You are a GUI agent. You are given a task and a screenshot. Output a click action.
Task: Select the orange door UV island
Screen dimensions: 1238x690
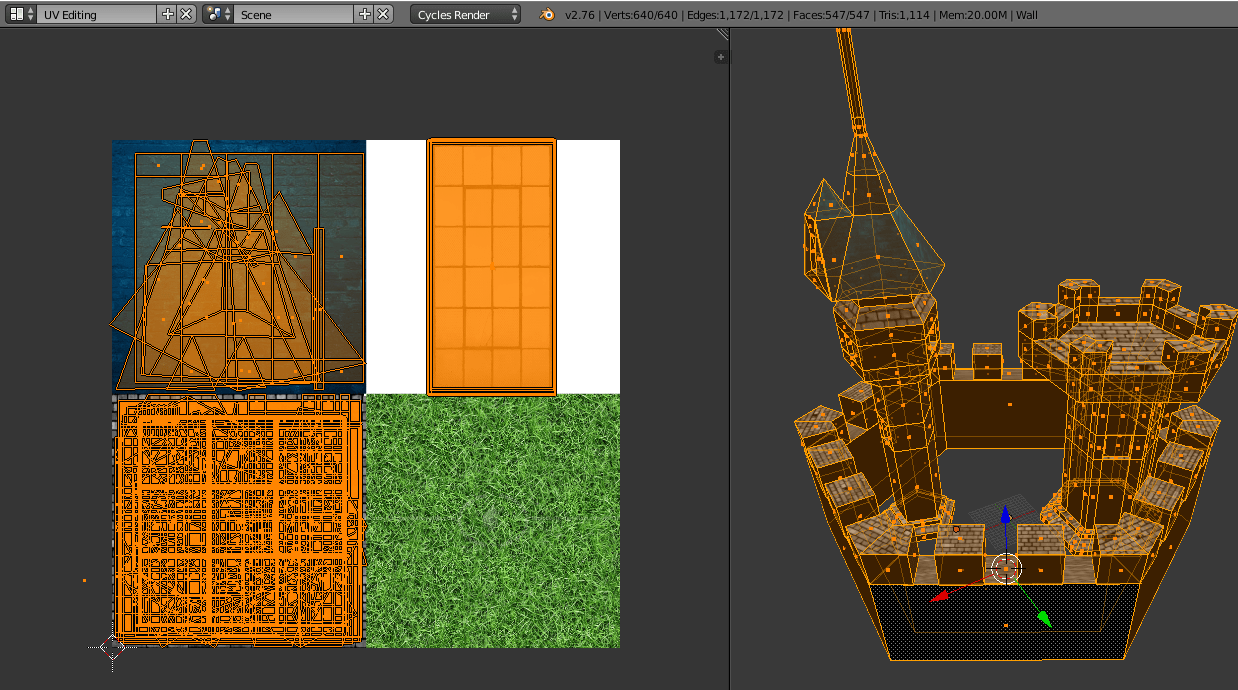click(492, 265)
